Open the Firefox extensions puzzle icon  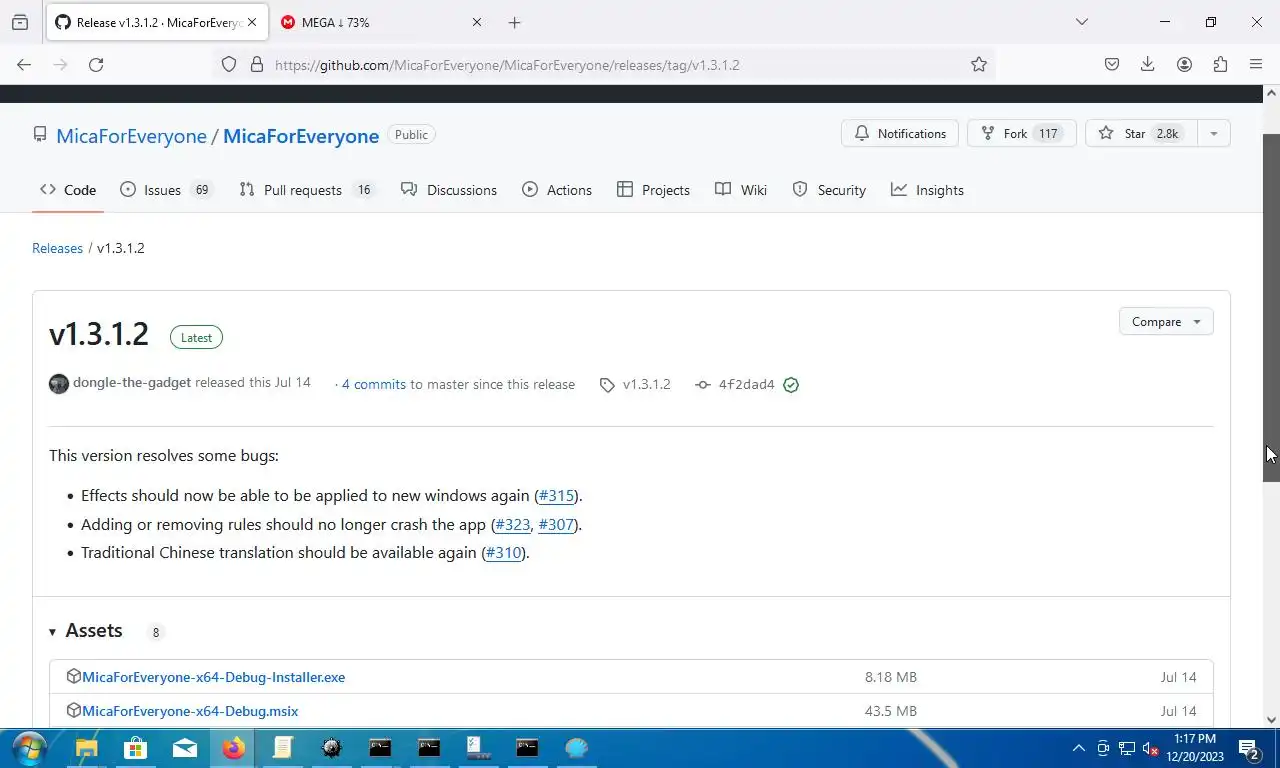[x=1220, y=64]
